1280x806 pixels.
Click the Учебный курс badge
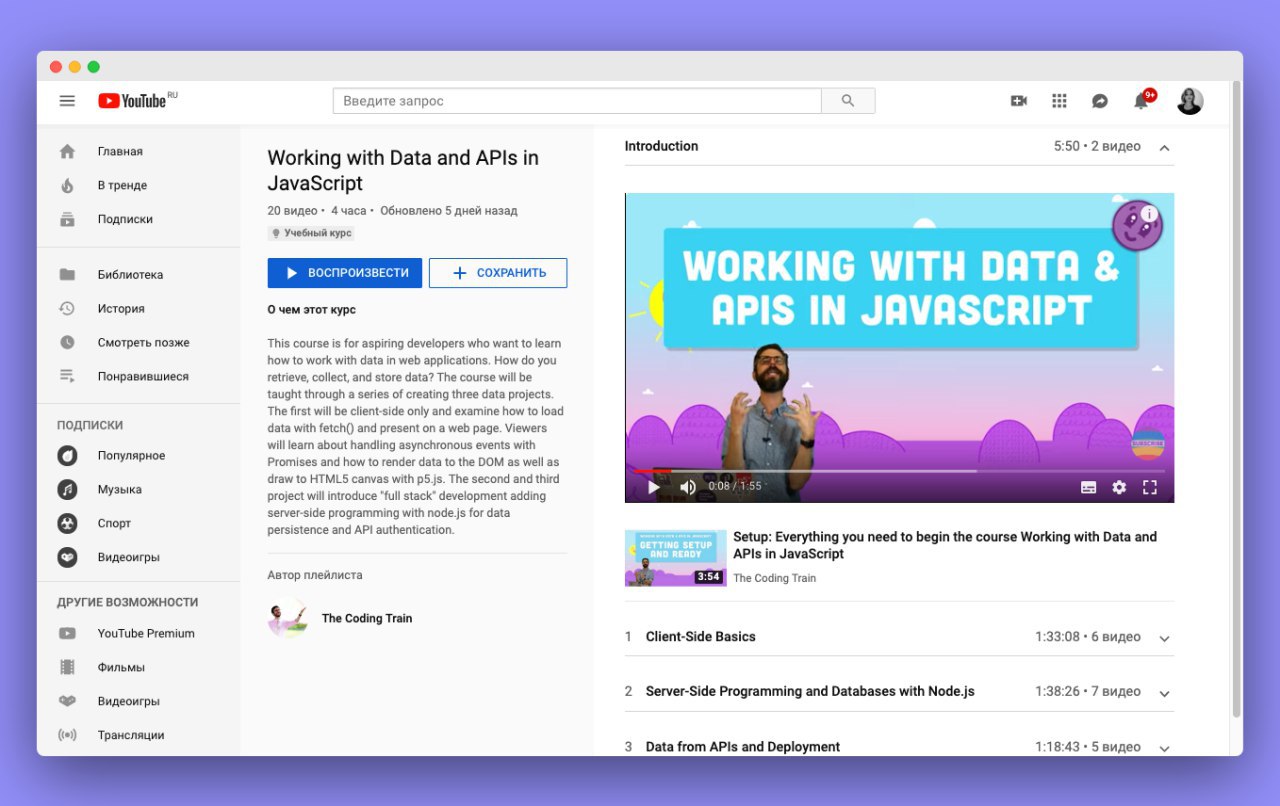(312, 233)
